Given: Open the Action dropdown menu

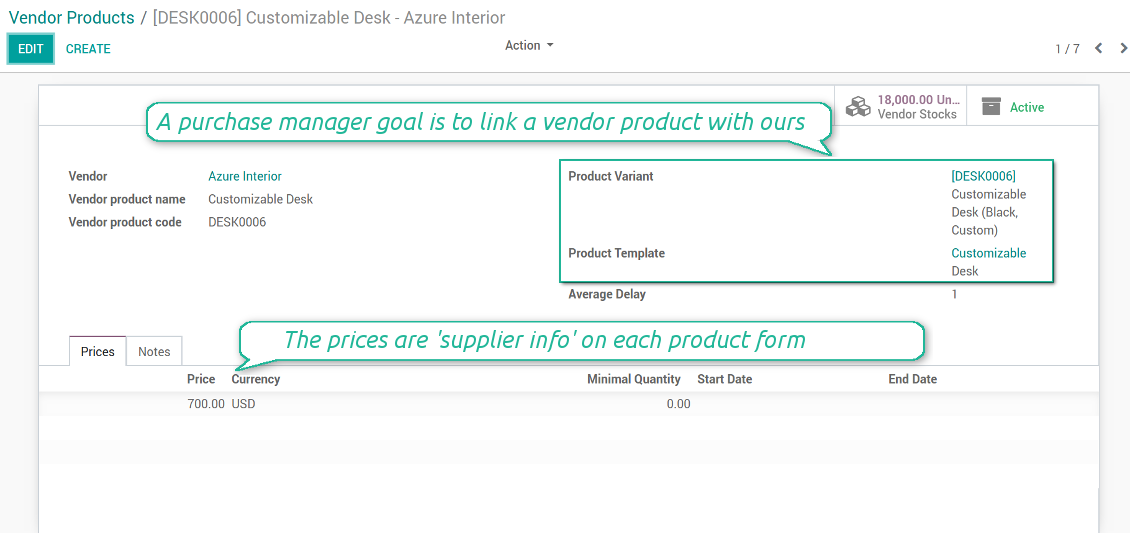Looking at the screenshot, I should (x=528, y=46).
